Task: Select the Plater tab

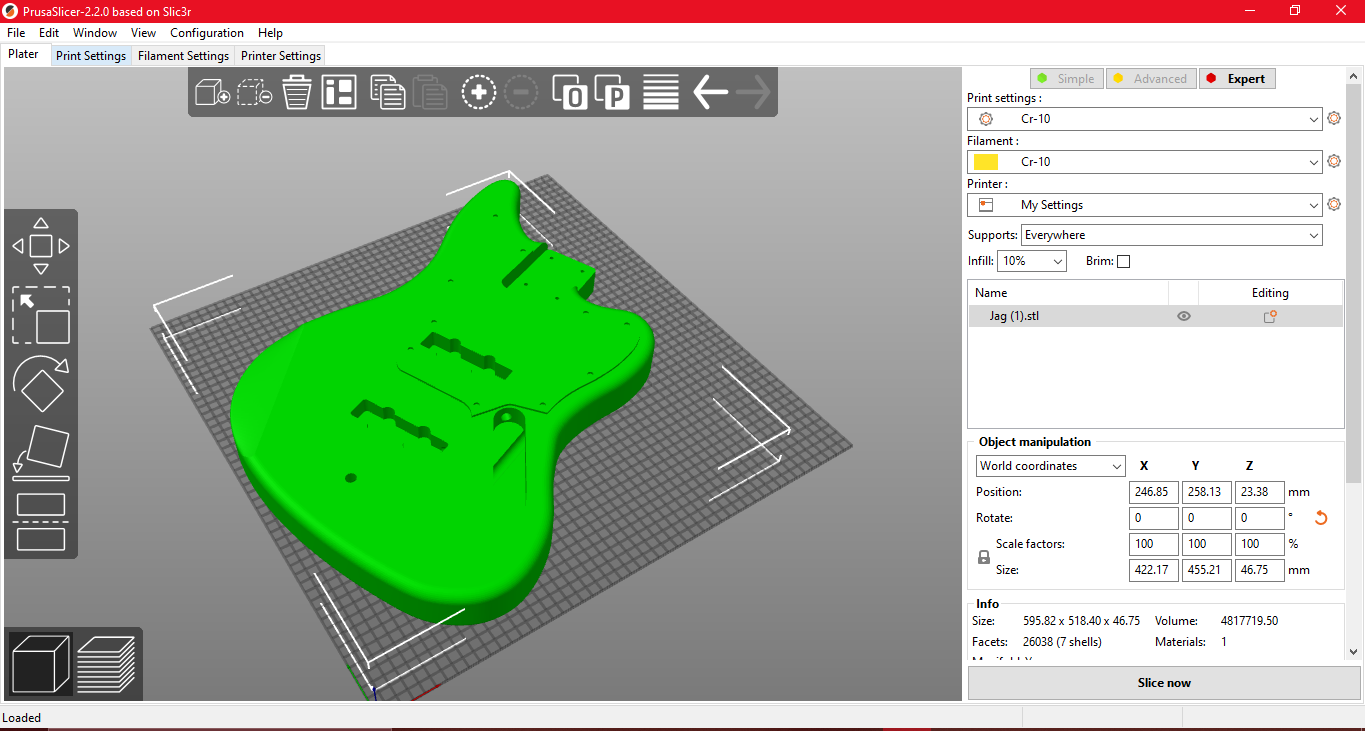Action: (24, 54)
